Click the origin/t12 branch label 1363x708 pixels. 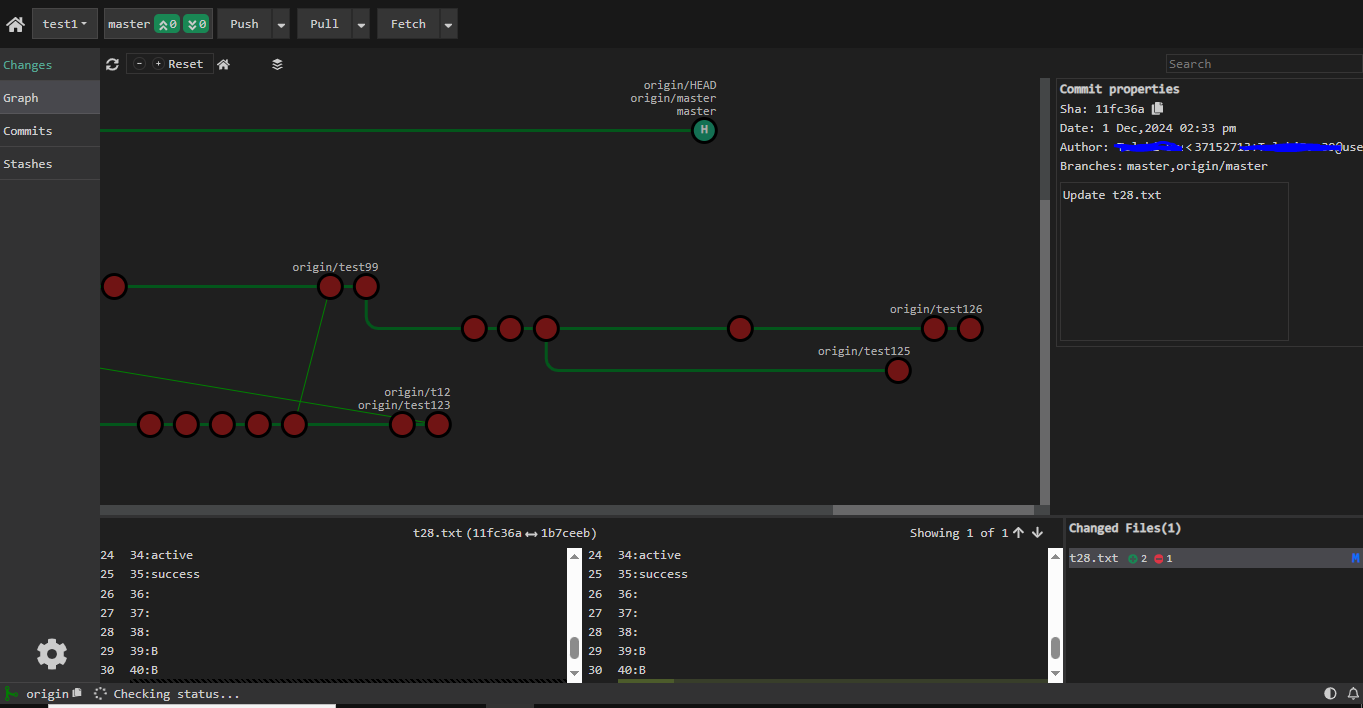417,392
